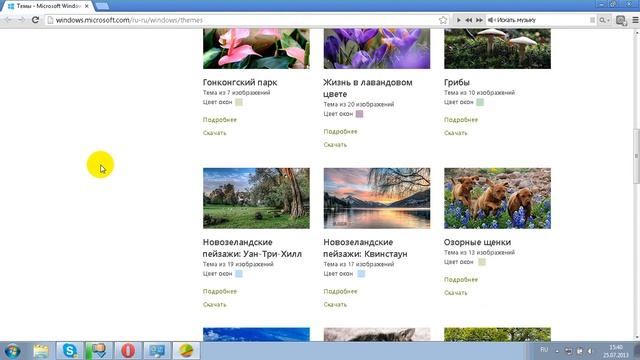Click 'Тема из 7 изображений' text
Screen dimensions: 640x360
pyautogui.click(x=236, y=93)
